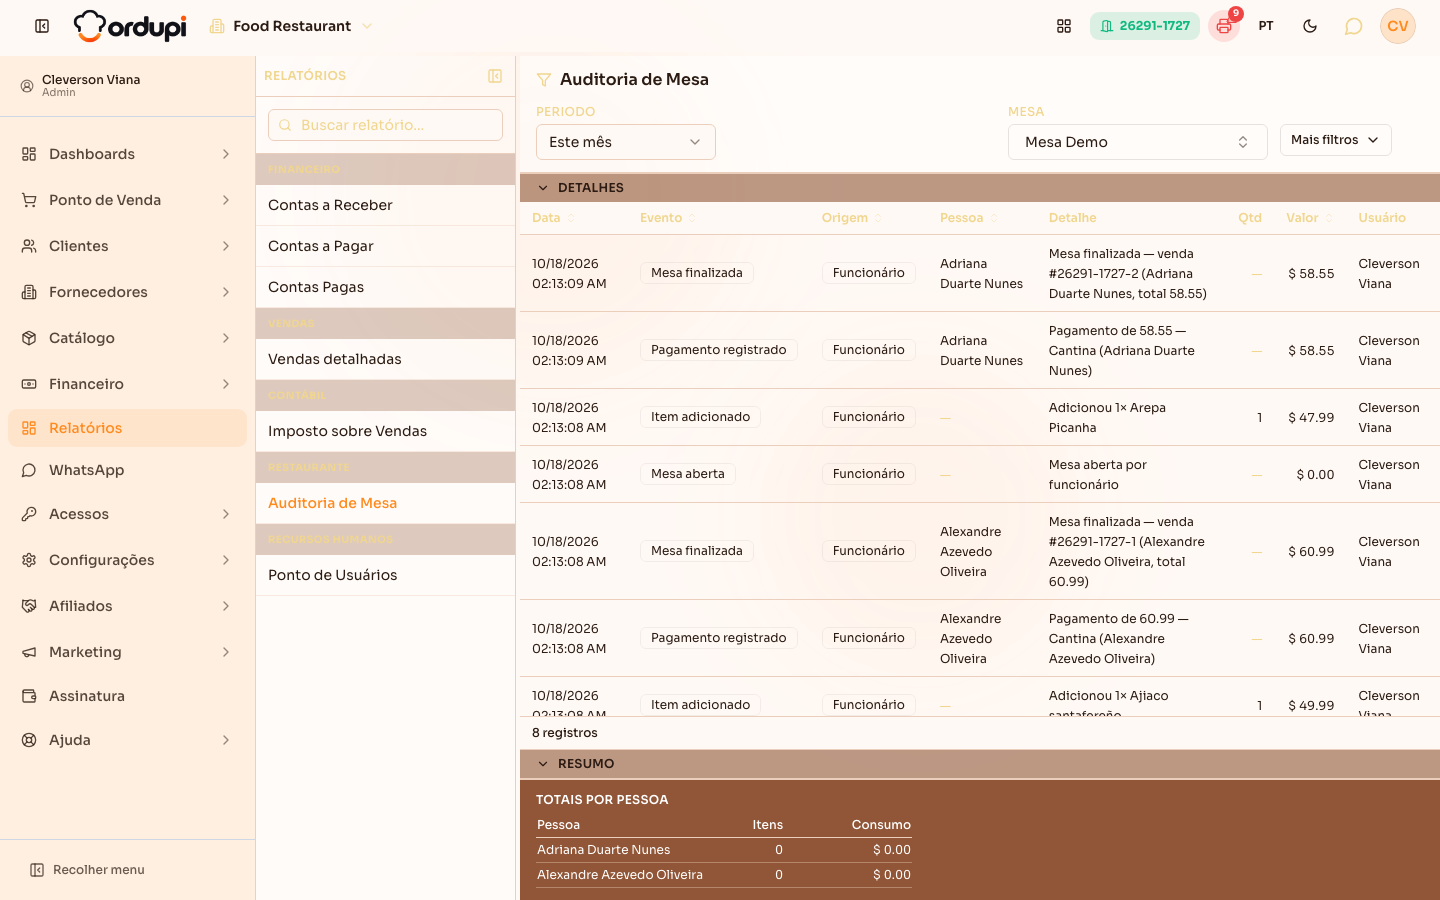Click the Cleverson Viana Admin profile entry
The image size is (1440, 900).
point(127,86)
